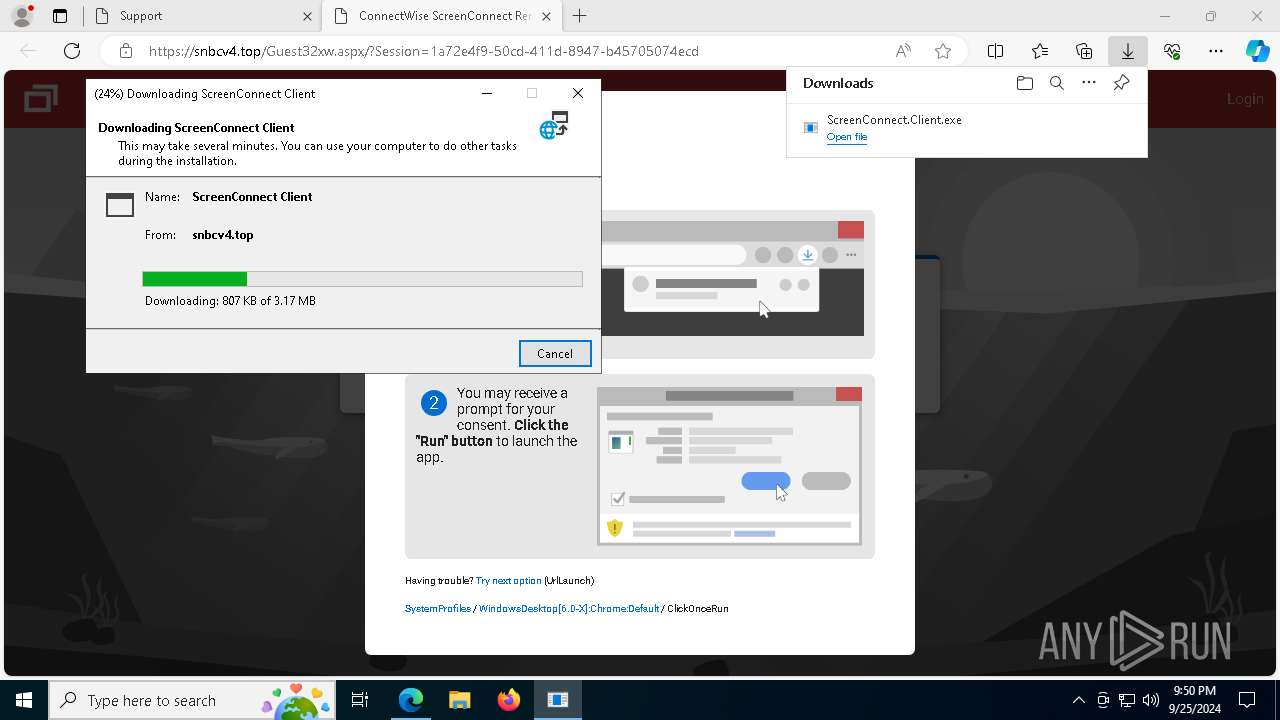Pin the Downloads panel
1280x720 pixels.
(x=1122, y=83)
